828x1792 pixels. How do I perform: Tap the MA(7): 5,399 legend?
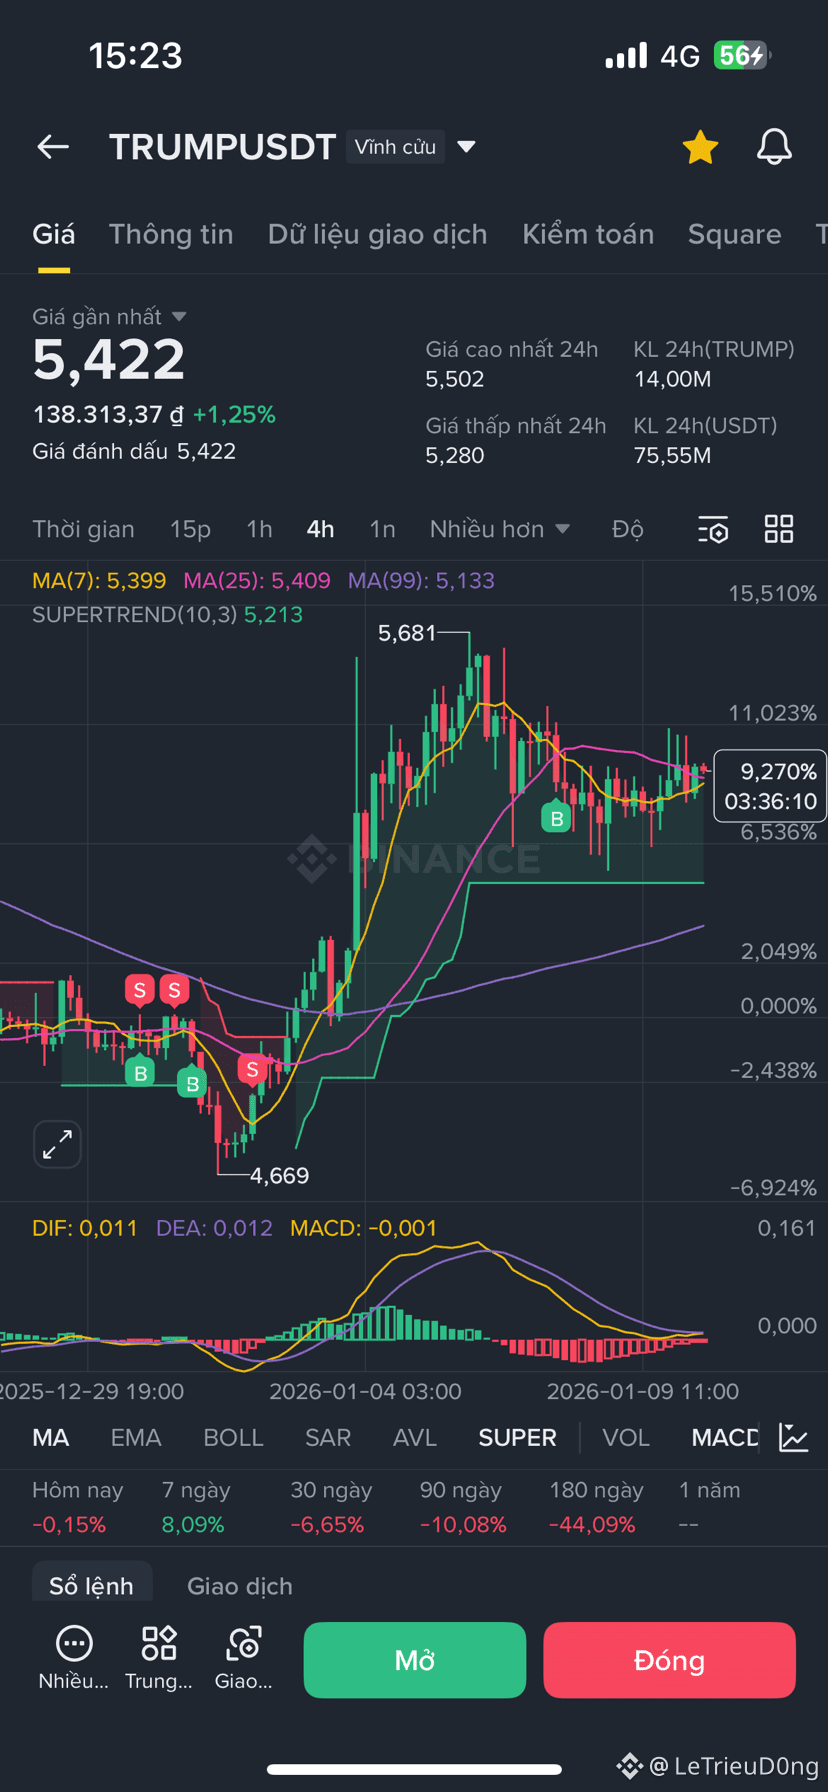[99, 581]
